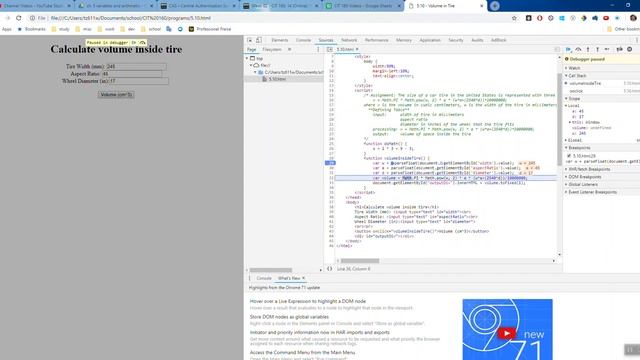The image size is (640, 360).
Task: Toggle breakpoint on line 29 gutter
Action: click(x=330, y=163)
